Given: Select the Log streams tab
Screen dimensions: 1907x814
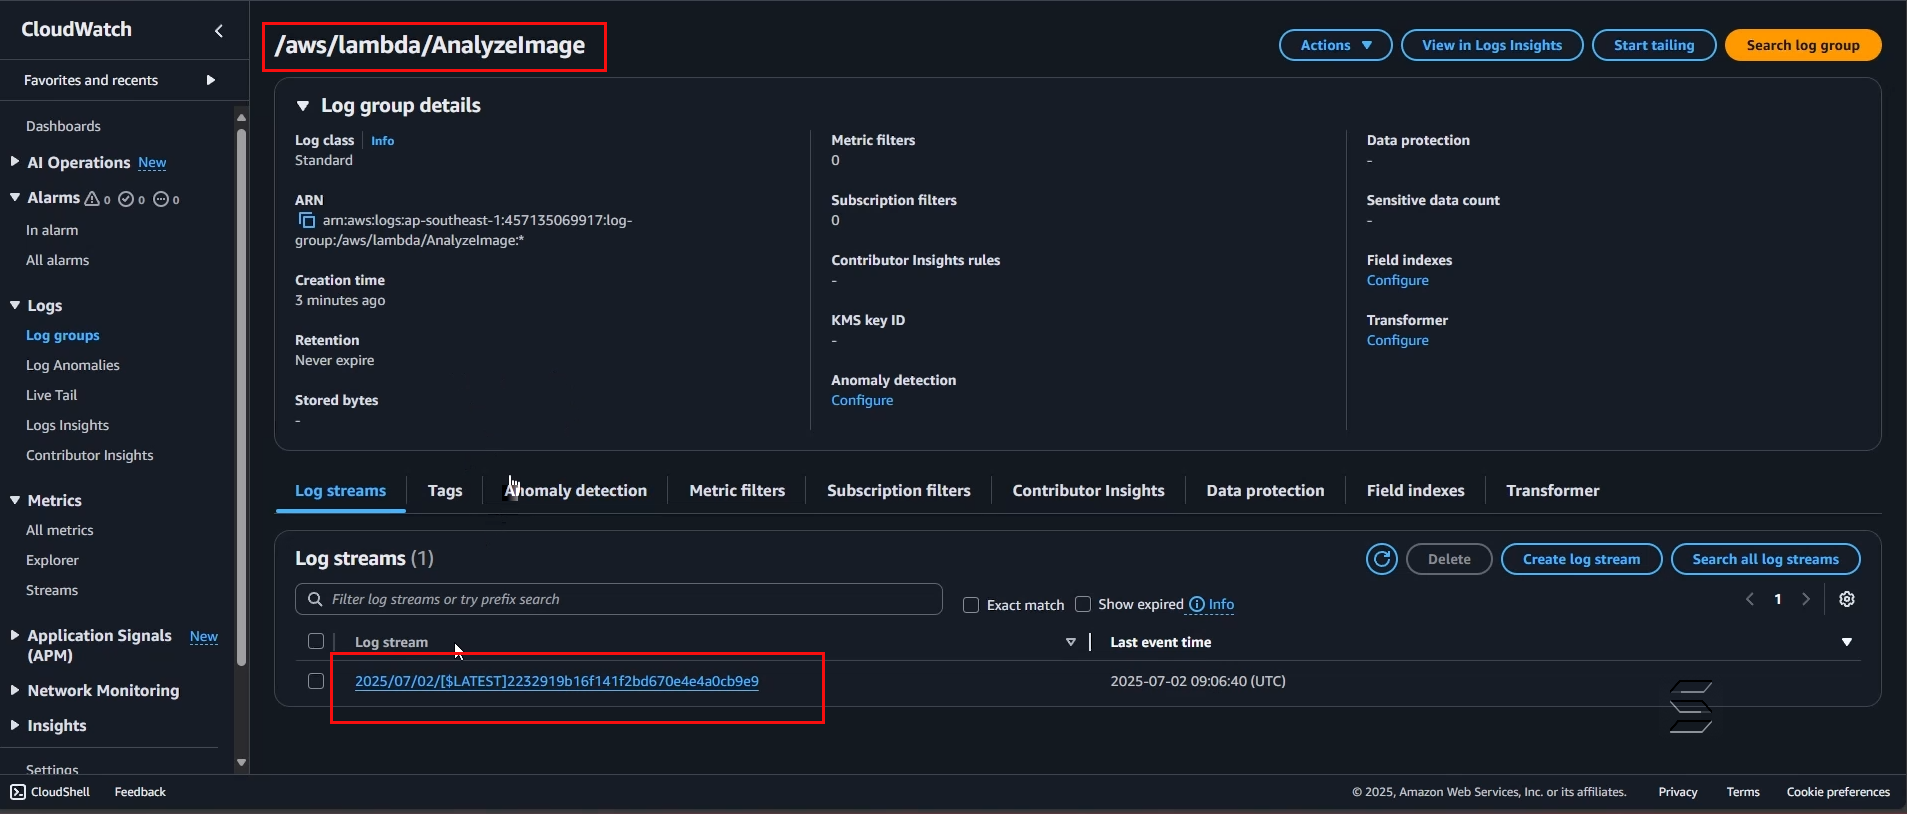Looking at the screenshot, I should (x=340, y=490).
